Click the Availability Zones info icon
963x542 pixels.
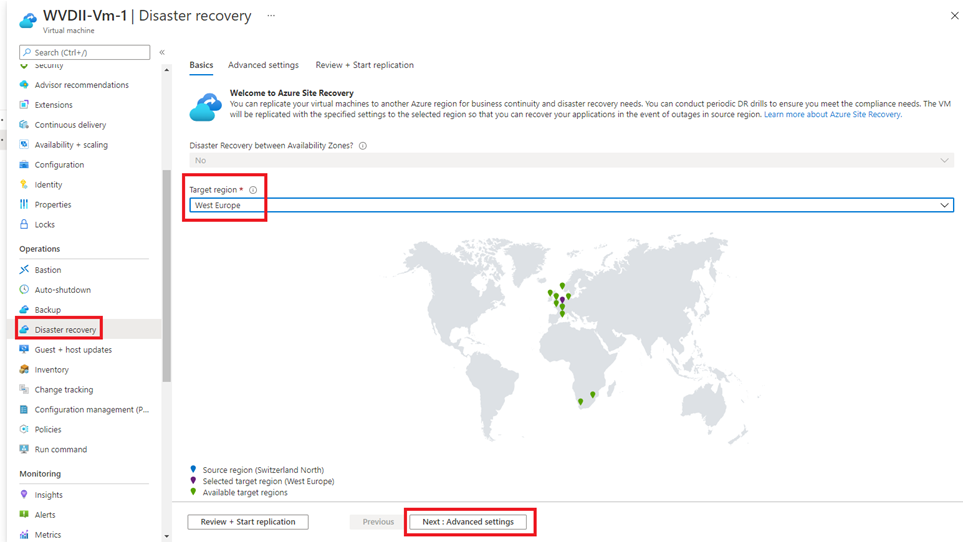click(363, 145)
